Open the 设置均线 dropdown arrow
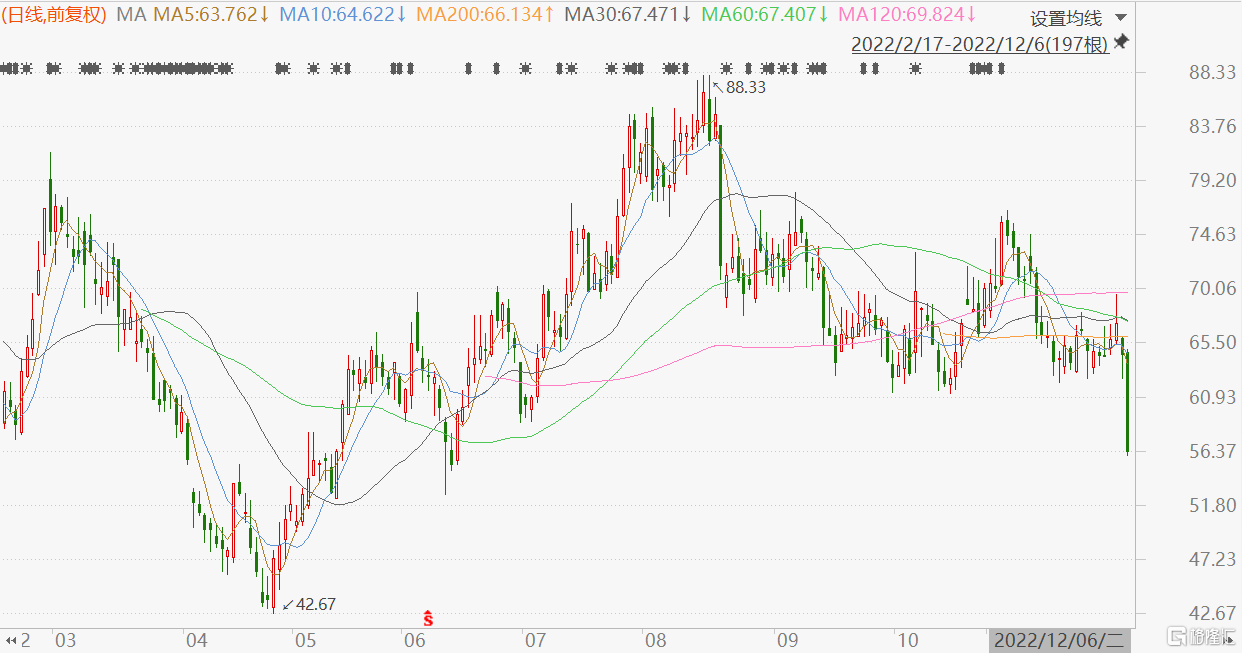 coord(1119,19)
